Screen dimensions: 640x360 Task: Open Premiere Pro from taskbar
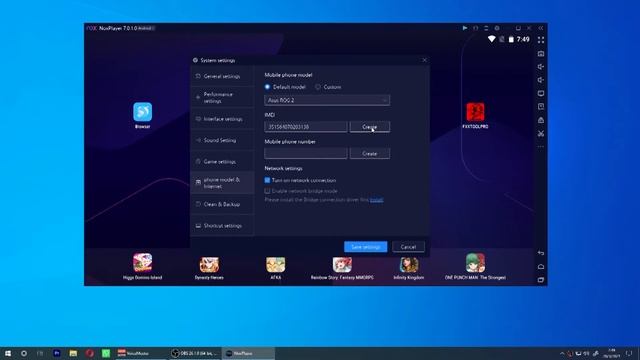tap(57, 353)
